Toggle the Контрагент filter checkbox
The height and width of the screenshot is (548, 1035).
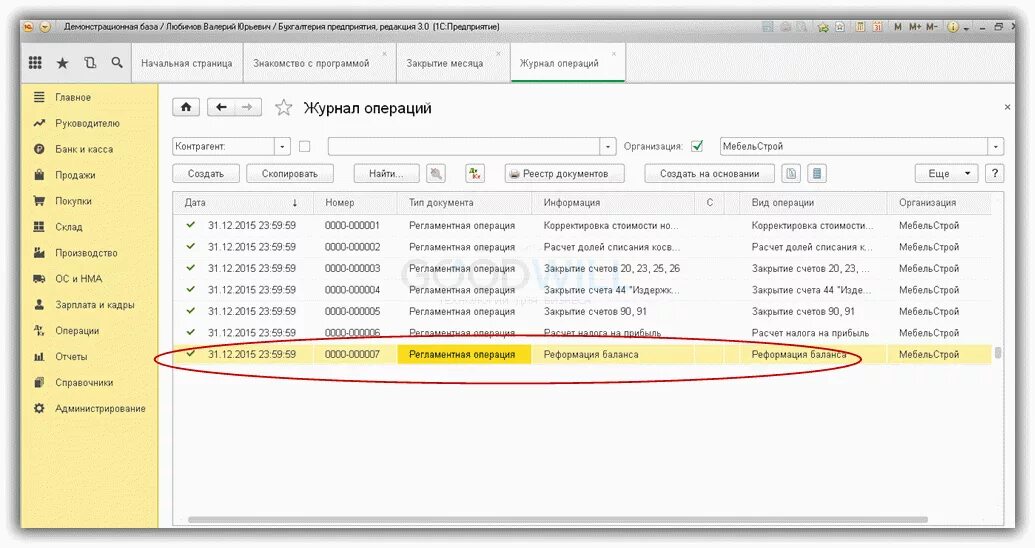(304, 147)
